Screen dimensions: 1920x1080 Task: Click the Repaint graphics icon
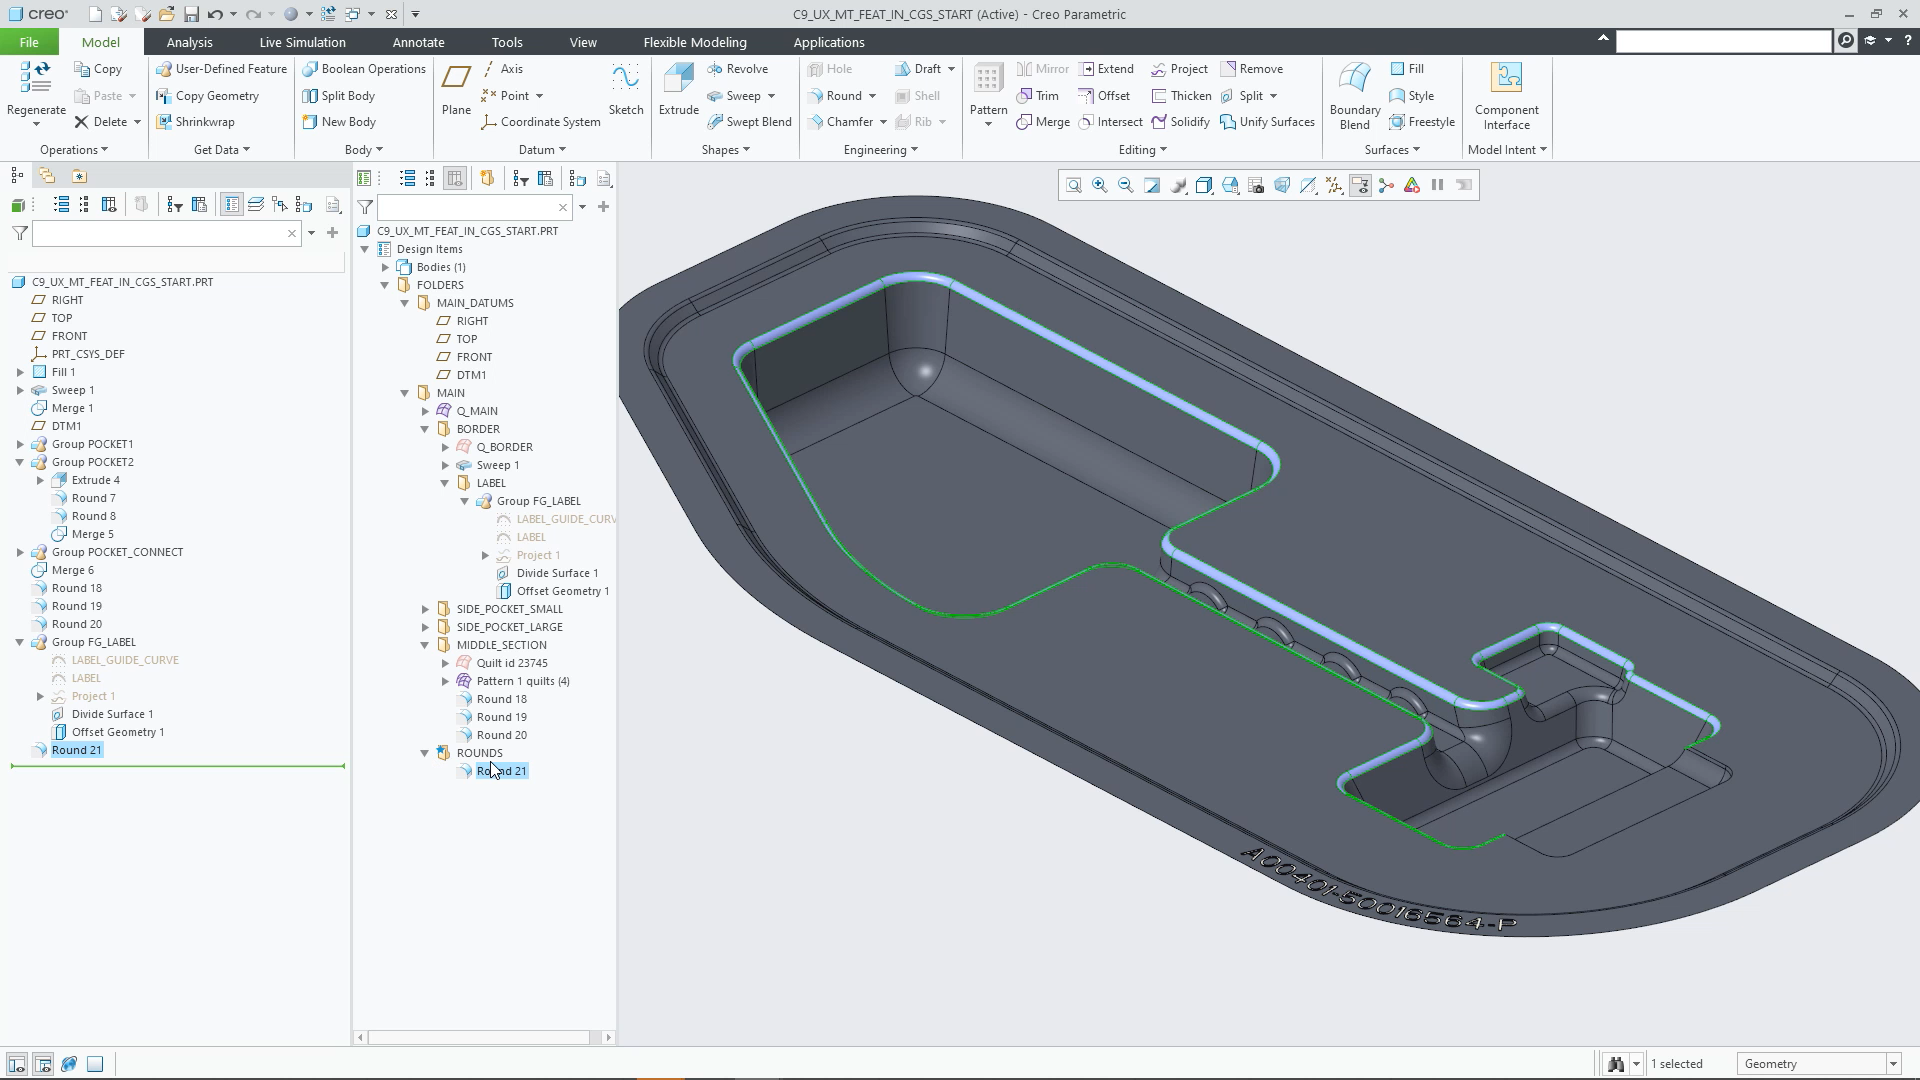click(1151, 185)
